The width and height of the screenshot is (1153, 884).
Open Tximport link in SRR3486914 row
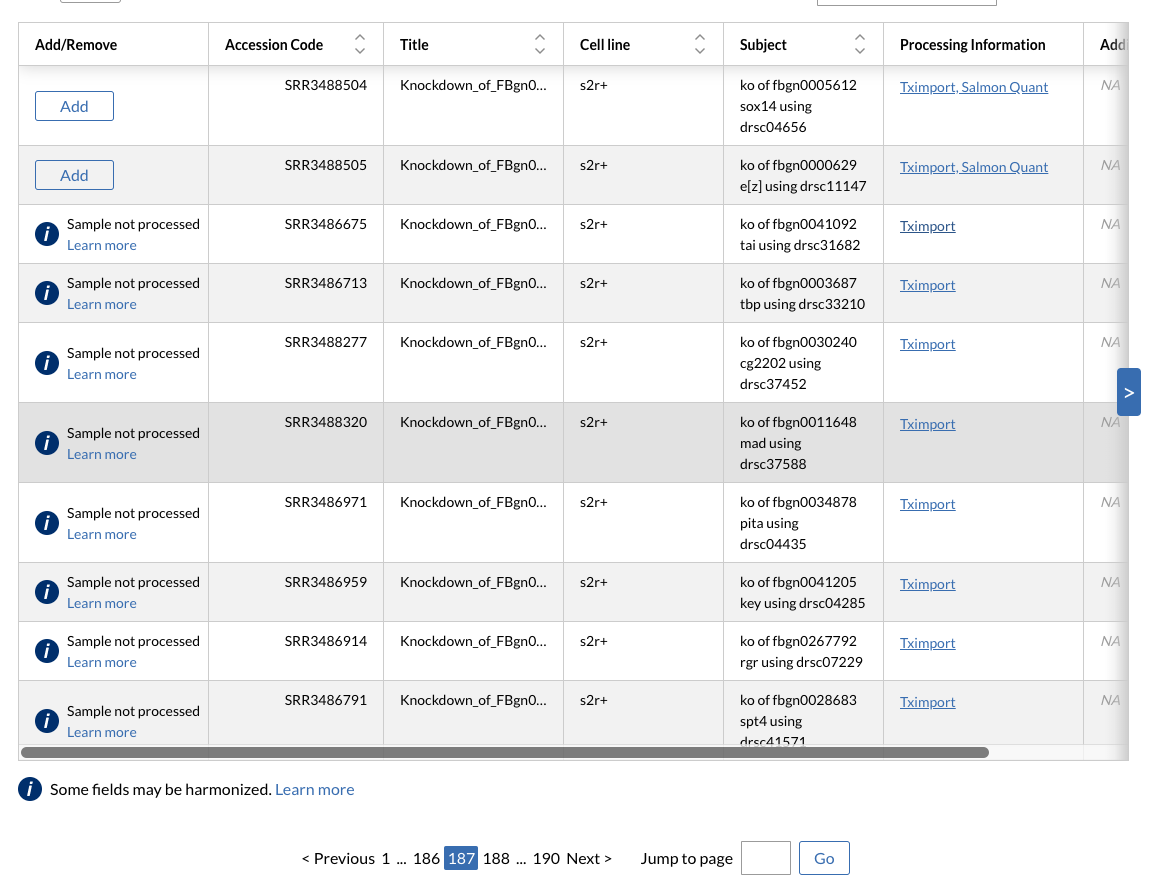tap(927, 643)
